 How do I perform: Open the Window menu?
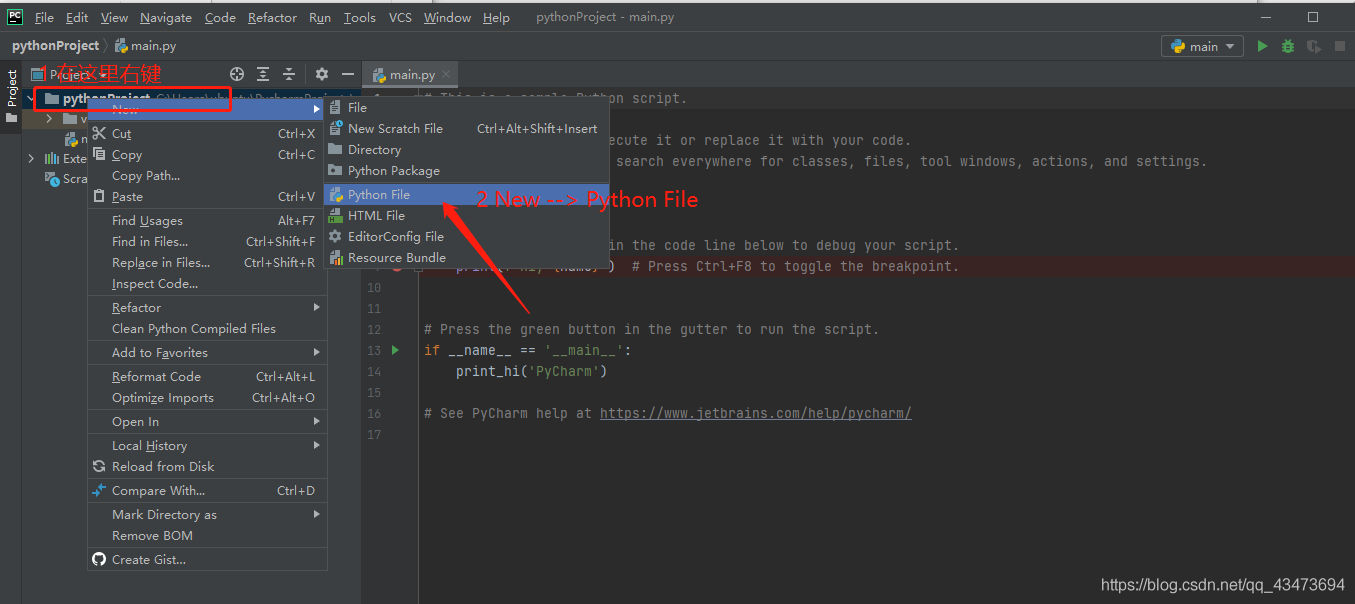[447, 17]
